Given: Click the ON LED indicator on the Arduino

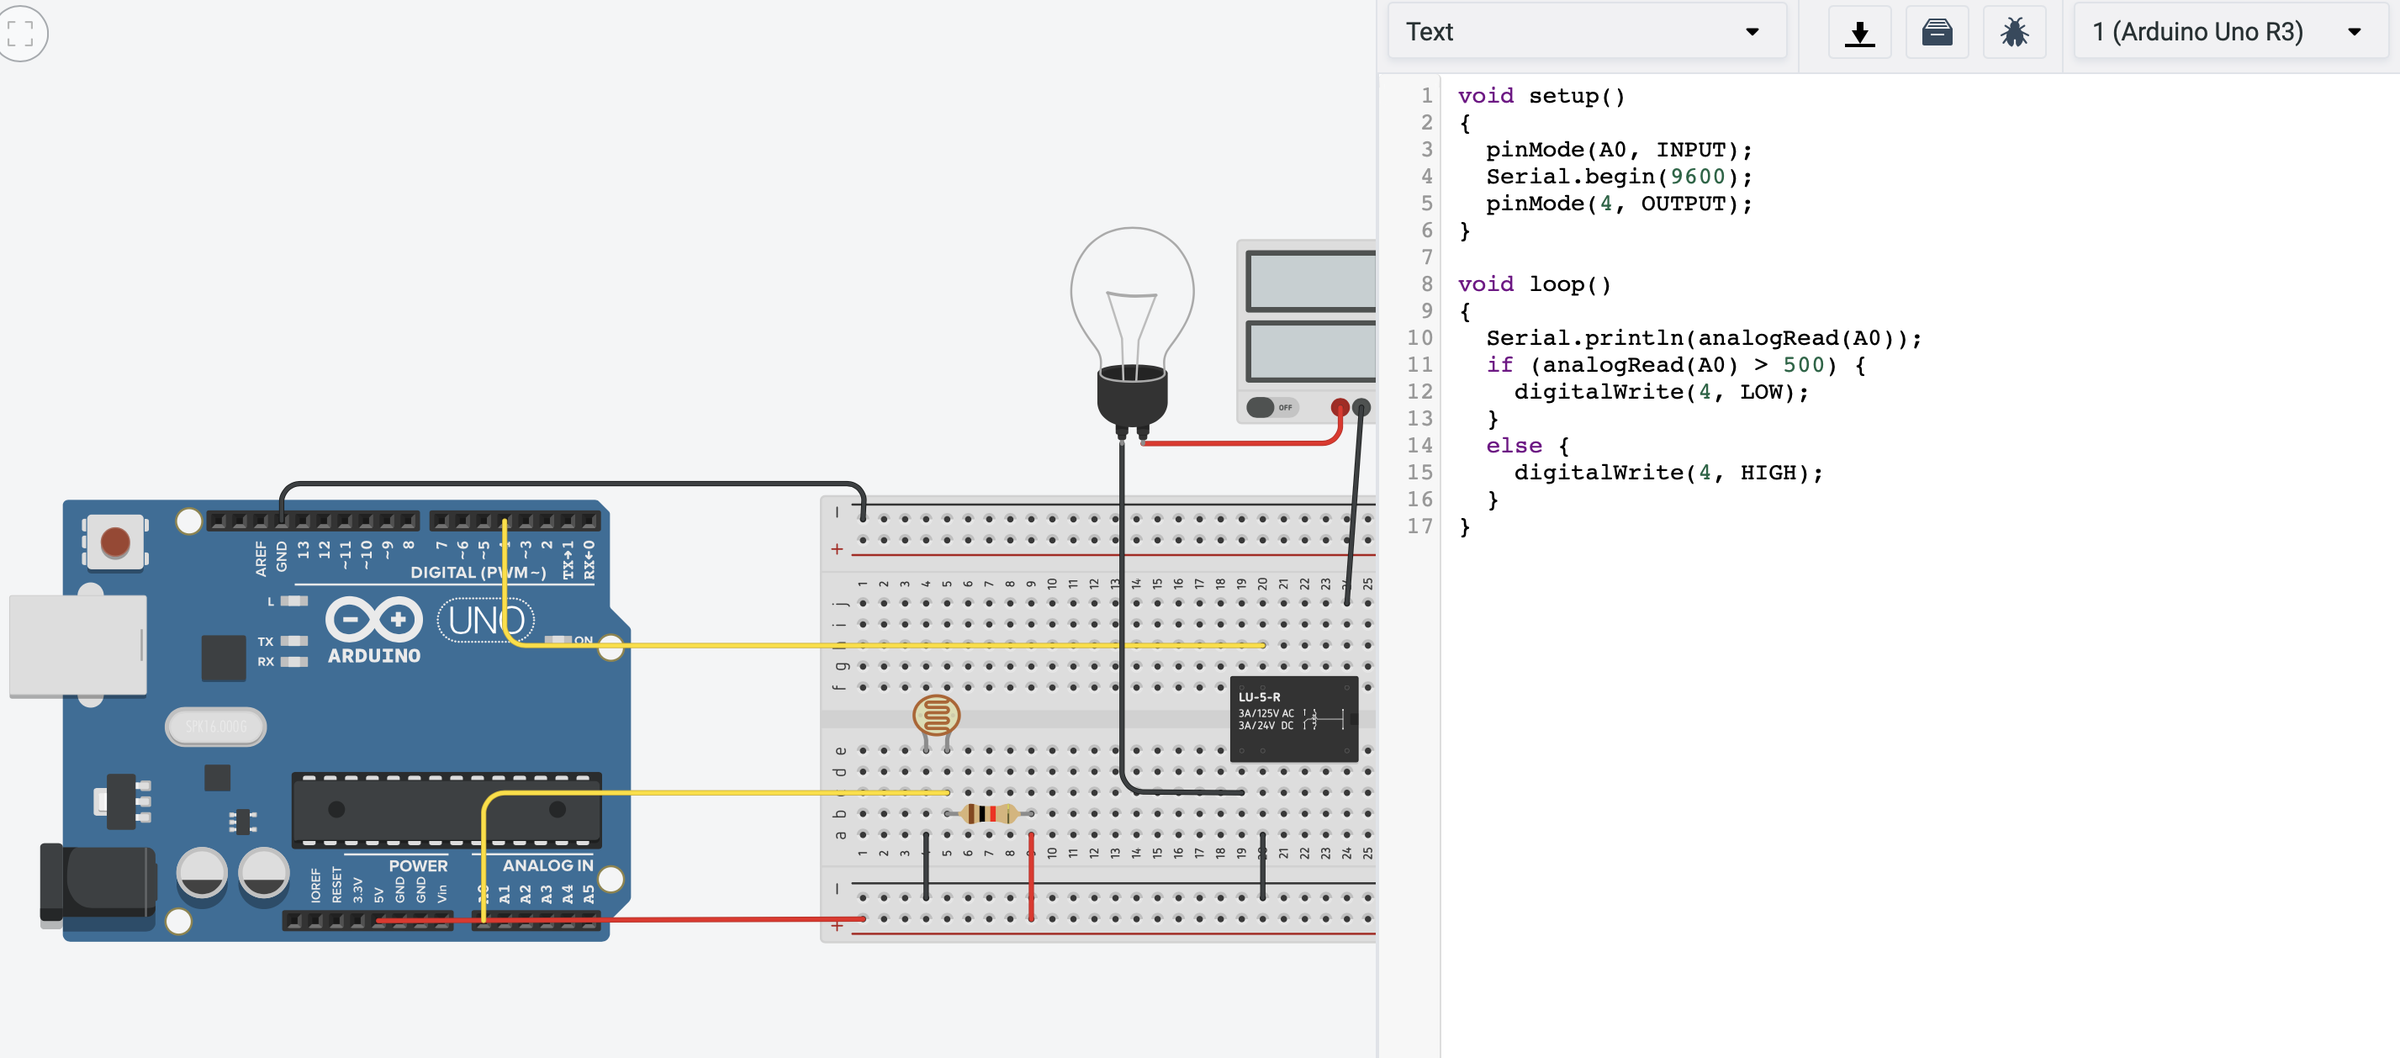Looking at the screenshot, I should [560, 640].
